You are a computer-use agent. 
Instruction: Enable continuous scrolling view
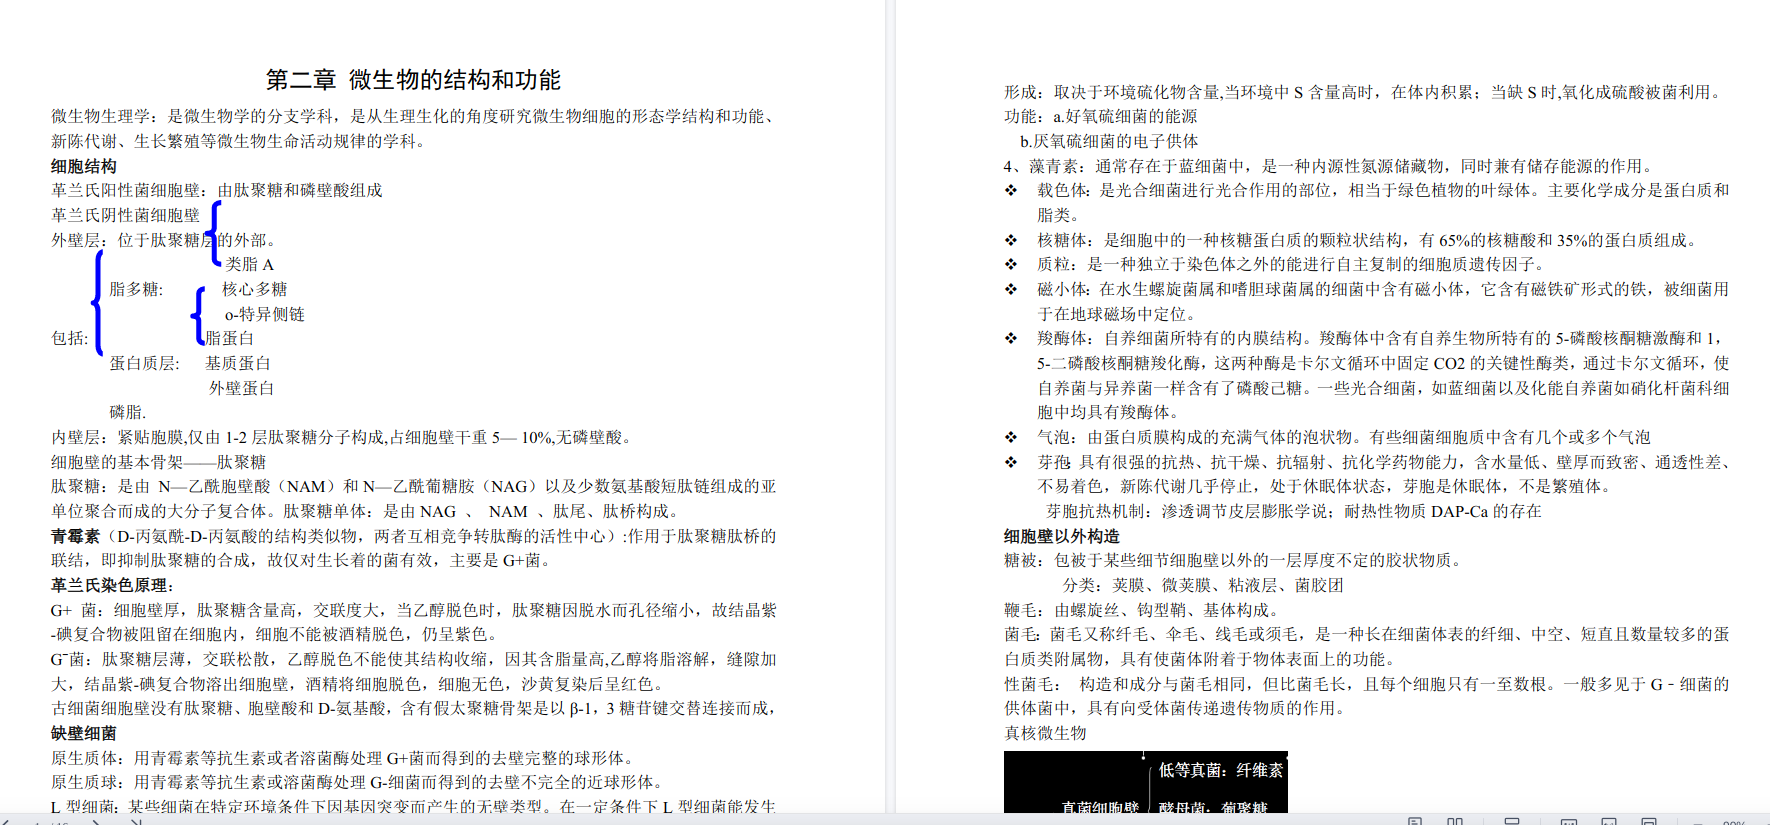(1512, 822)
